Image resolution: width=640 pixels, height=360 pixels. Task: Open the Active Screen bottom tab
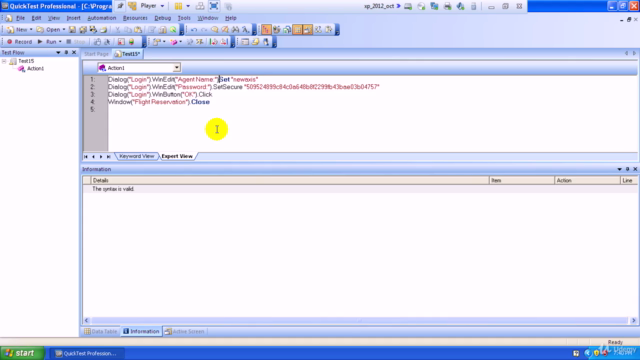pos(184,331)
